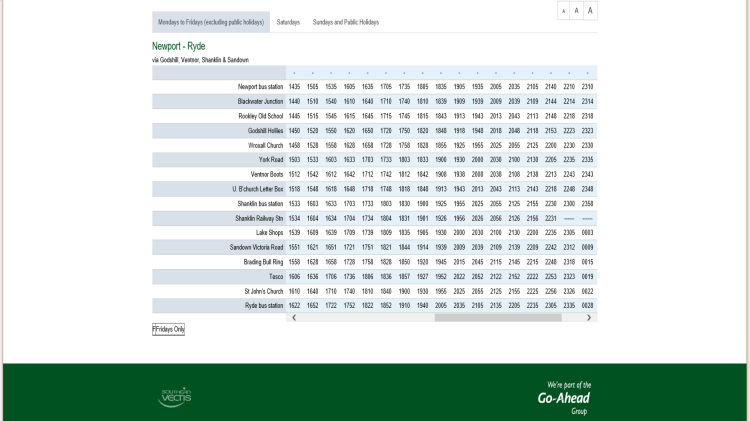Click the Newport bus station stop name

(x=260, y=87)
